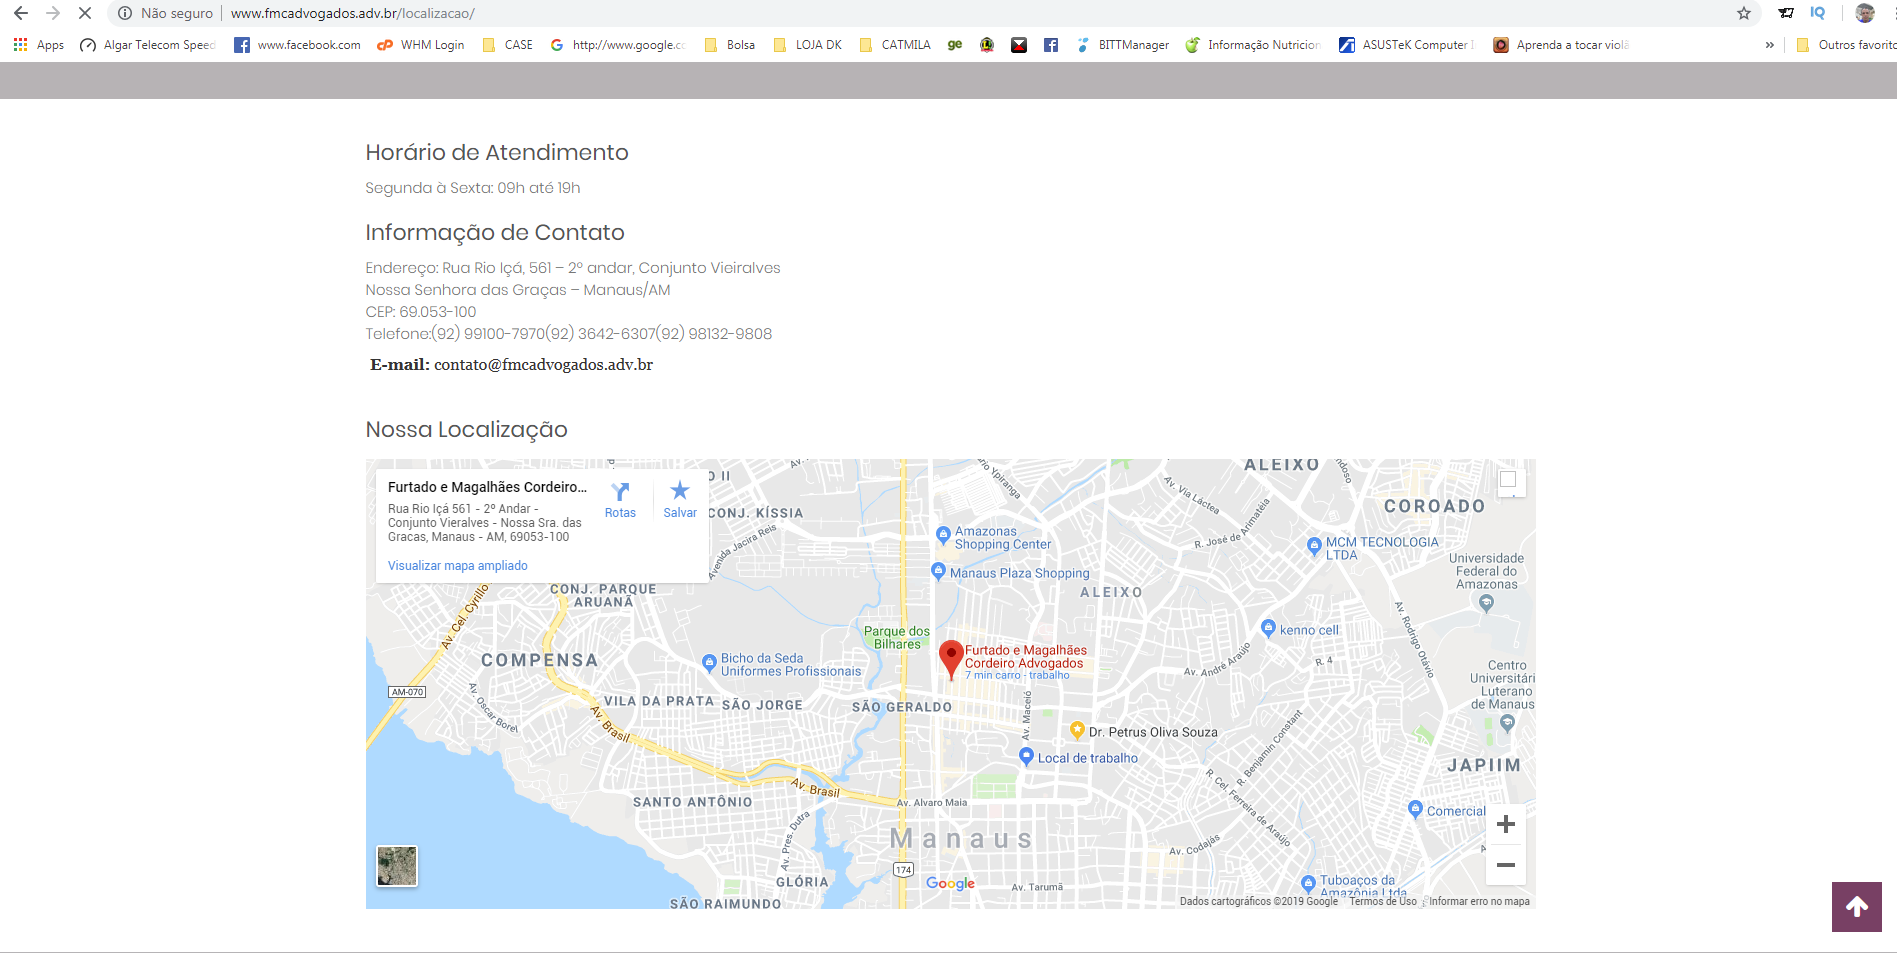Open the WHM Login bookmark

click(421, 45)
